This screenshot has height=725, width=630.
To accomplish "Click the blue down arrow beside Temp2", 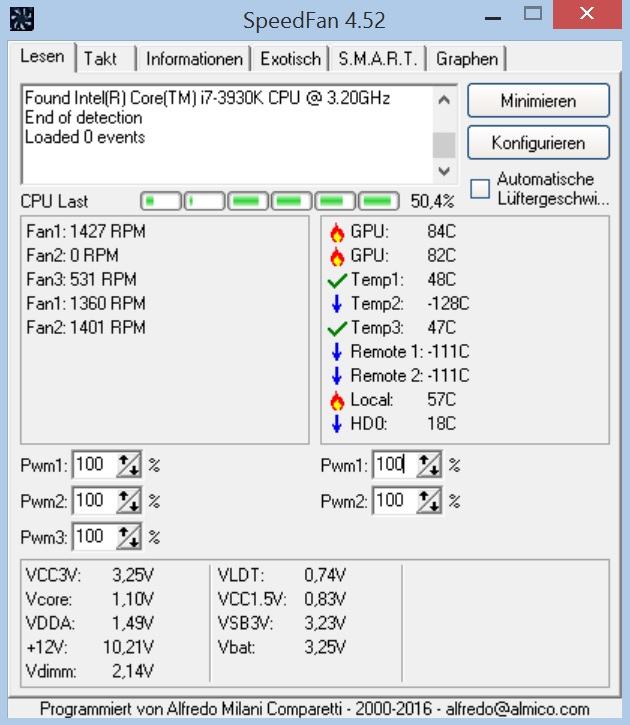I will point(336,304).
